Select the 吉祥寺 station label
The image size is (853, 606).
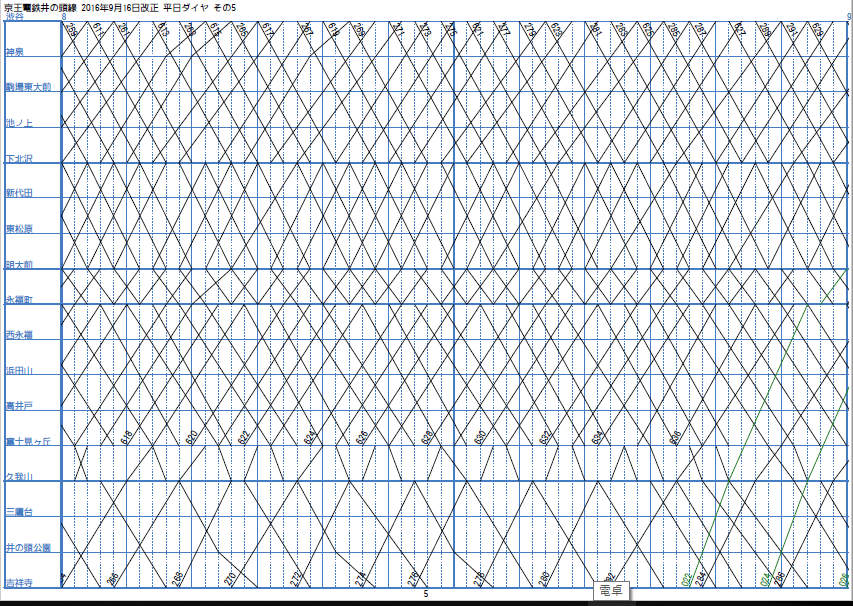click(x=19, y=583)
